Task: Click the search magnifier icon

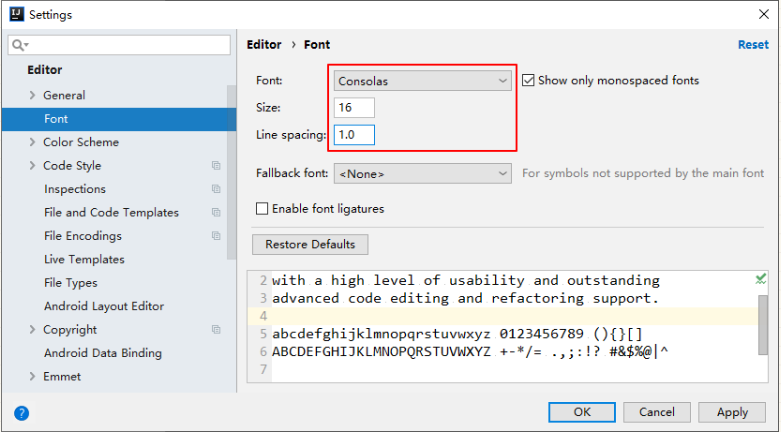Action: [19, 45]
